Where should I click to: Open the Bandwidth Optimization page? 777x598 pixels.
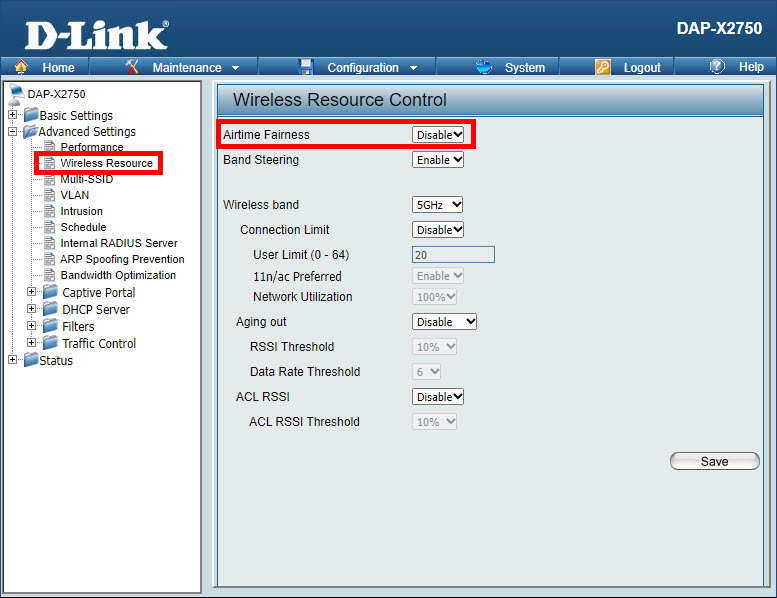click(117, 275)
